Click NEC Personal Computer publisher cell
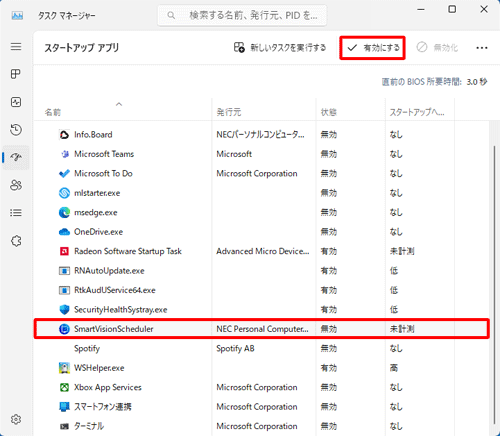500x436 pixels. (x=262, y=329)
